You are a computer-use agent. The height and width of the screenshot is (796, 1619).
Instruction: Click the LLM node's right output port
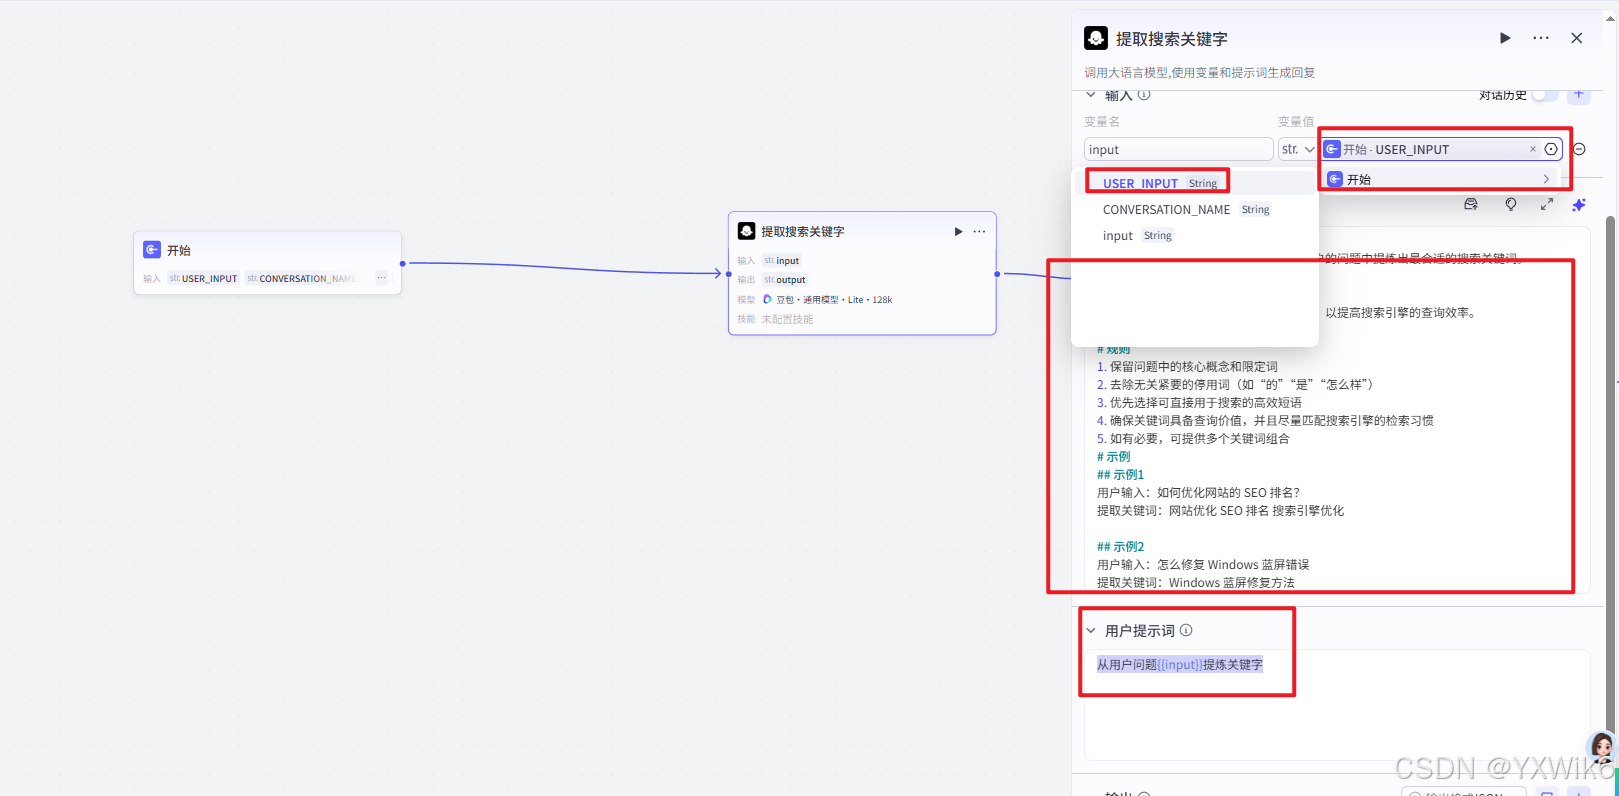point(997,273)
